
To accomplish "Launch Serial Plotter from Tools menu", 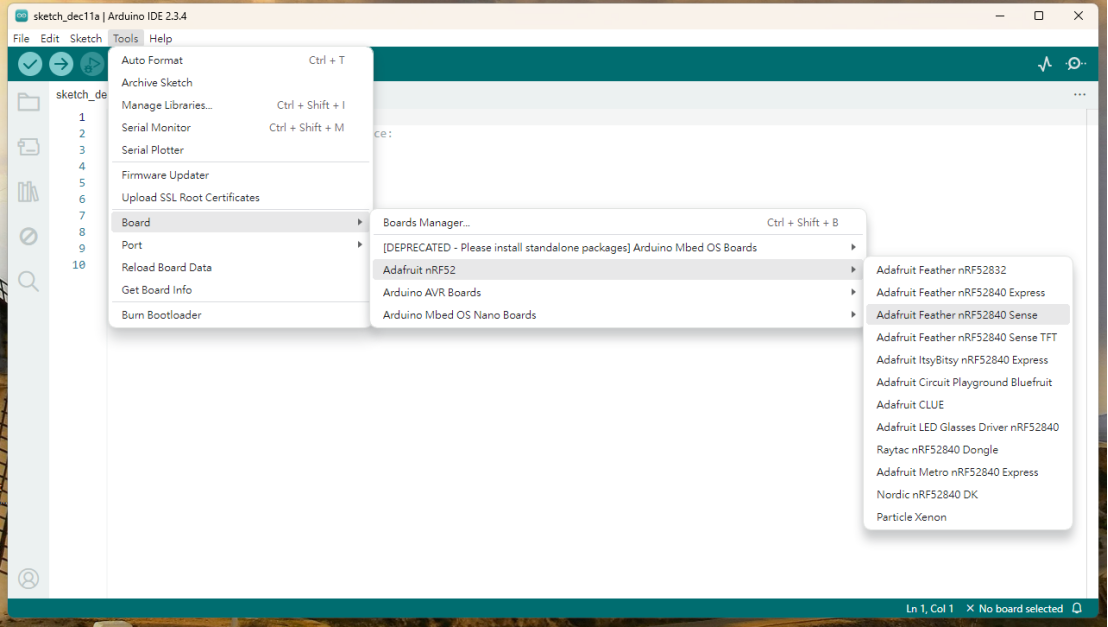I will click(x=240, y=150).
